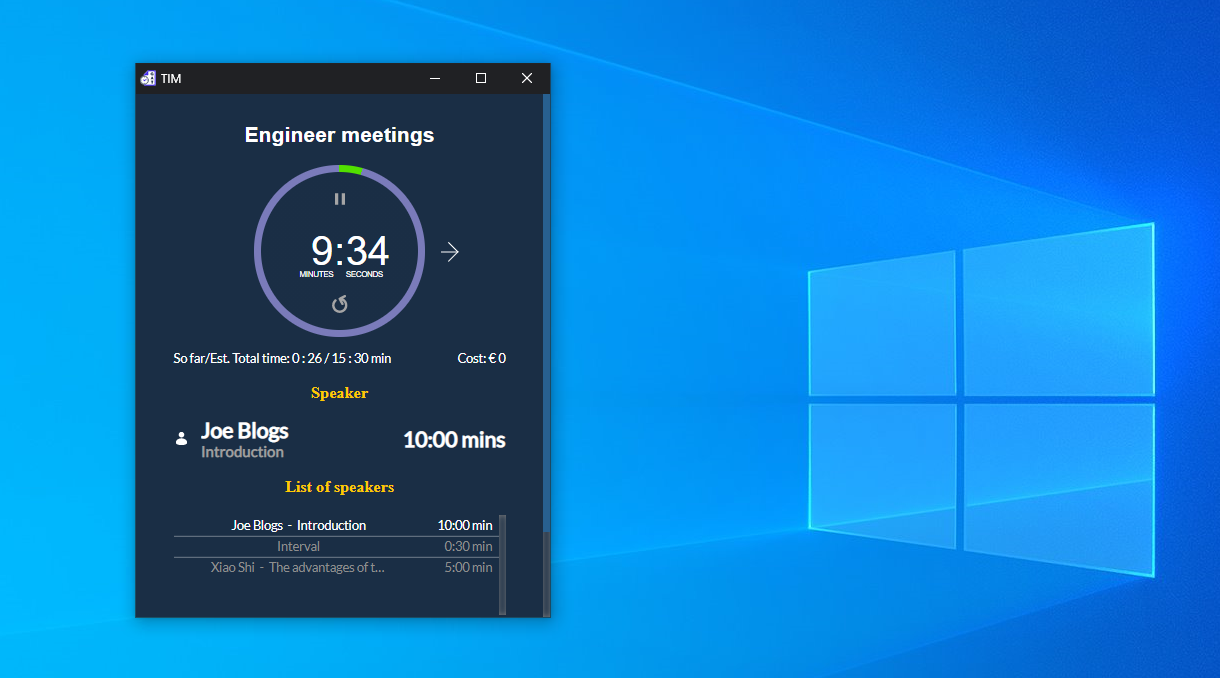Click the SECONDS label under the timer
1220x678 pixels.
364,273
